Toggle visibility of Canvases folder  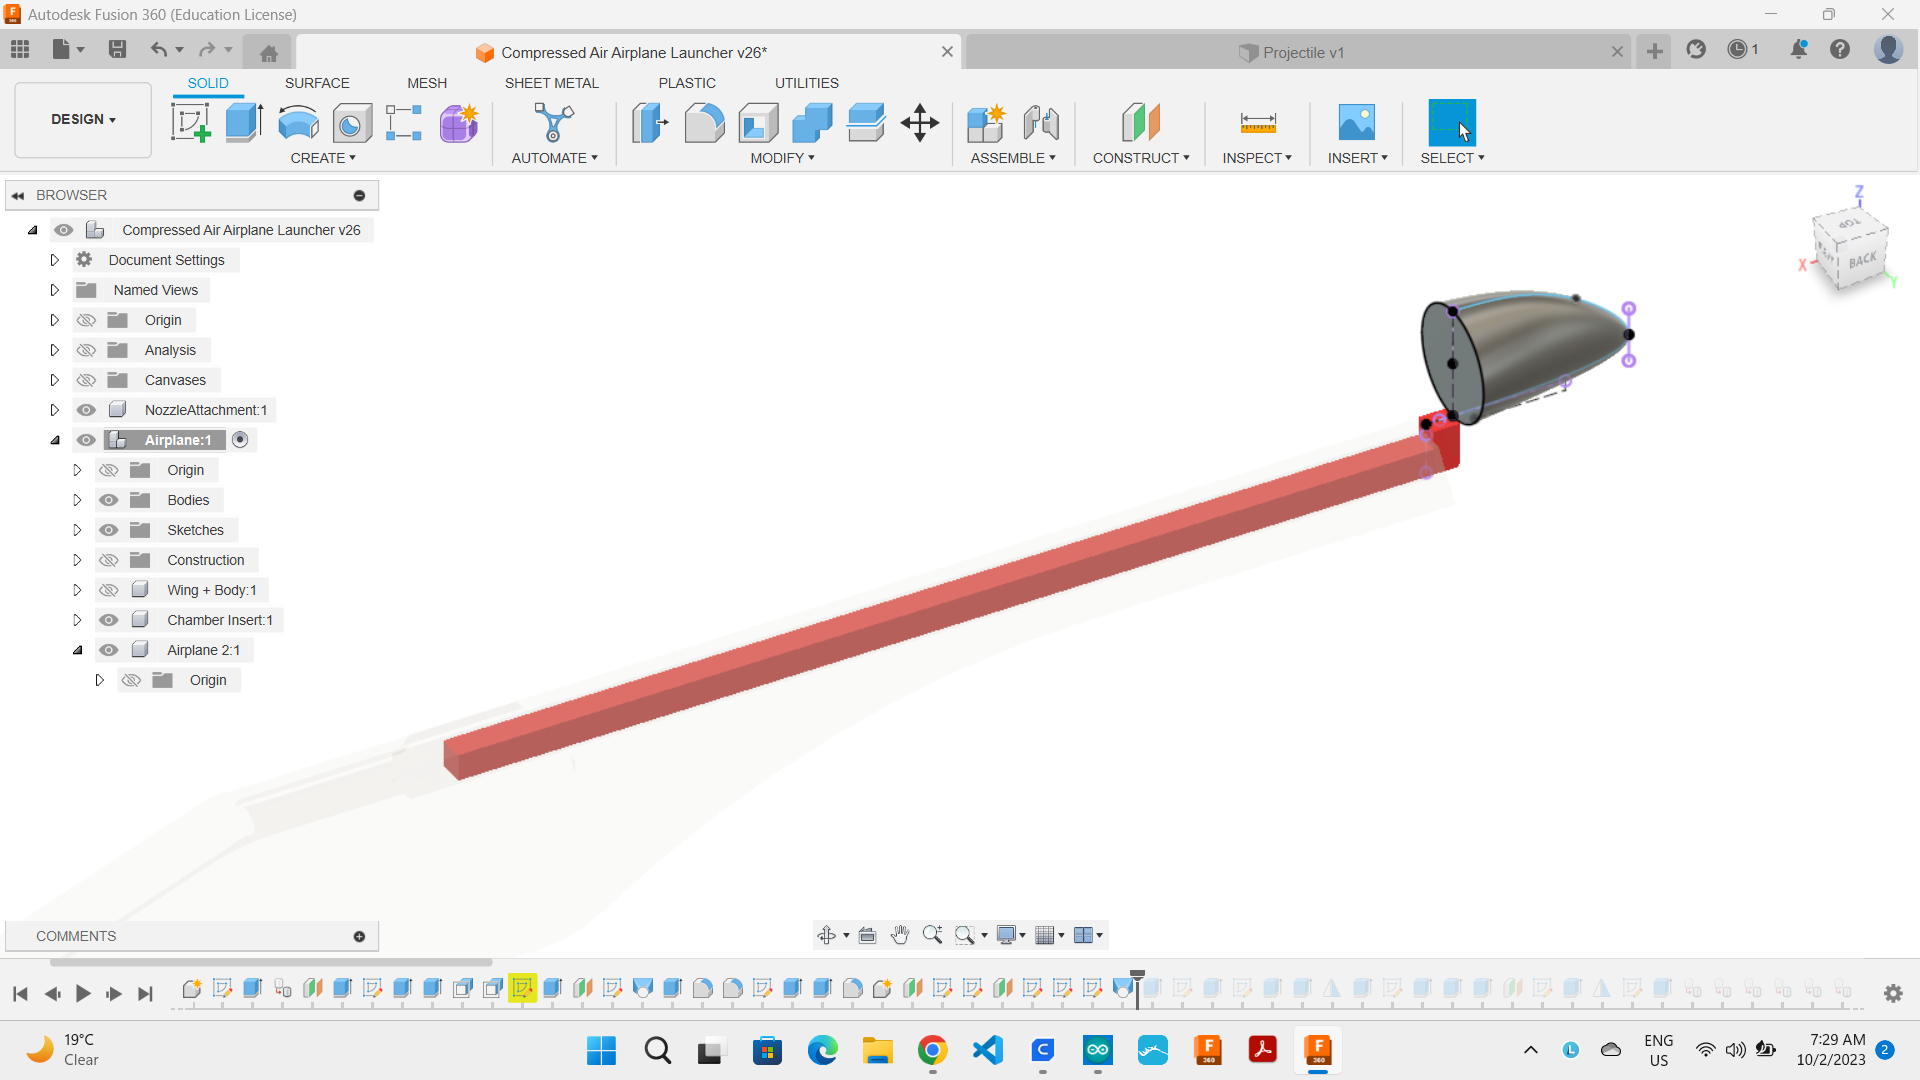pos(87,380)
